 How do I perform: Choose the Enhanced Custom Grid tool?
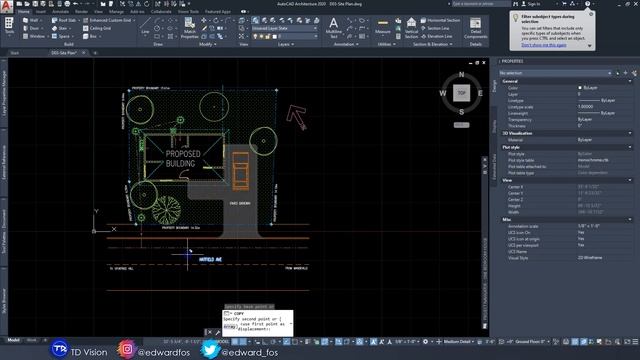pos(108,20)
